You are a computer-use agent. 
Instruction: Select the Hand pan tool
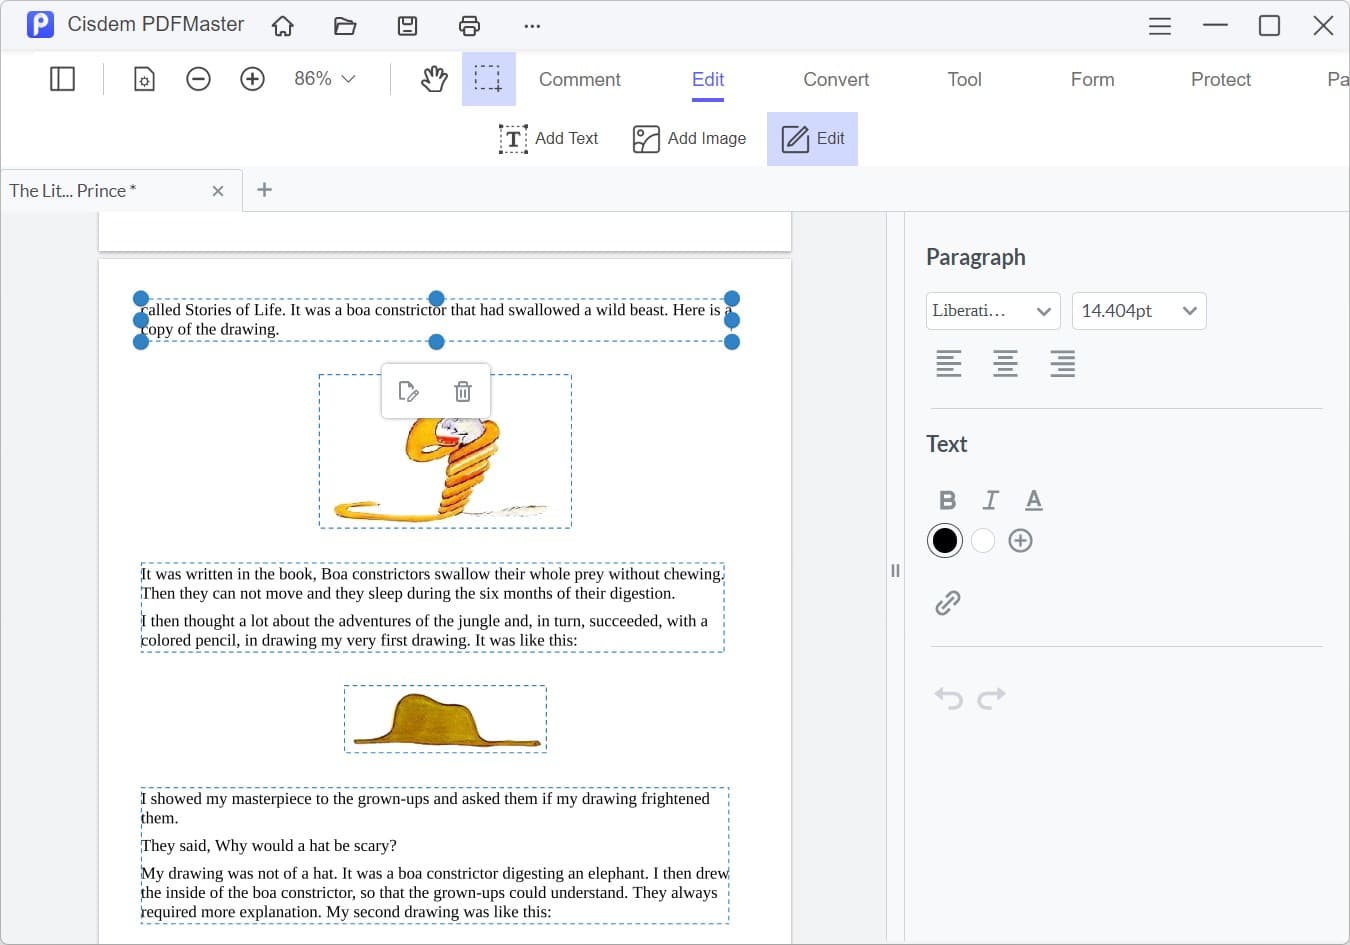434,78
